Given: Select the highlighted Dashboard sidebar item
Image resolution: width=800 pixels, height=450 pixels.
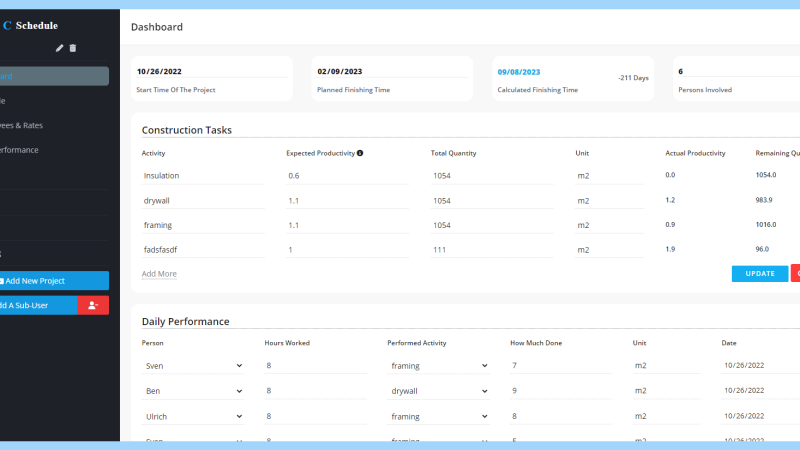Looking at the screenshot, I should pos(54,76).
